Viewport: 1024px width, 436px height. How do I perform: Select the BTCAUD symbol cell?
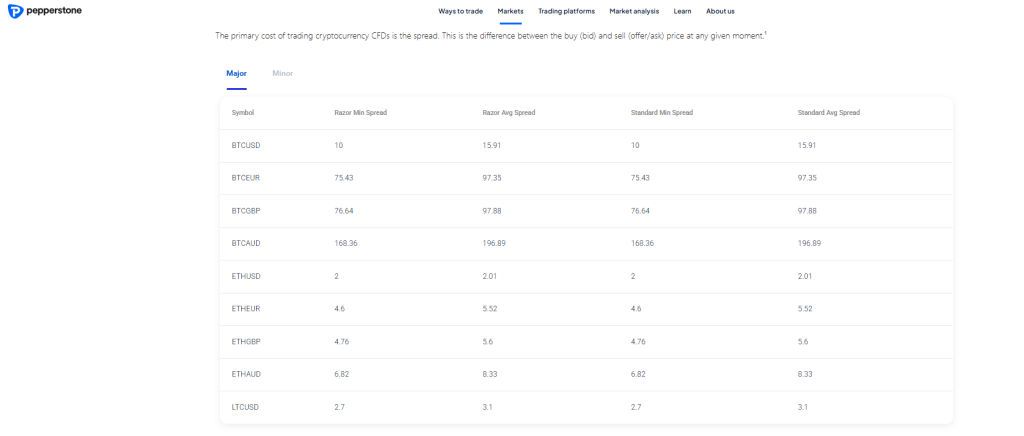pos(246,243)
